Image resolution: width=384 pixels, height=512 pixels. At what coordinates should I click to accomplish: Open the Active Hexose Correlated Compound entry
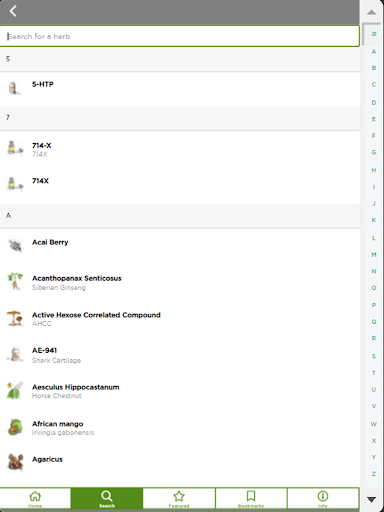tap(180, 319)
